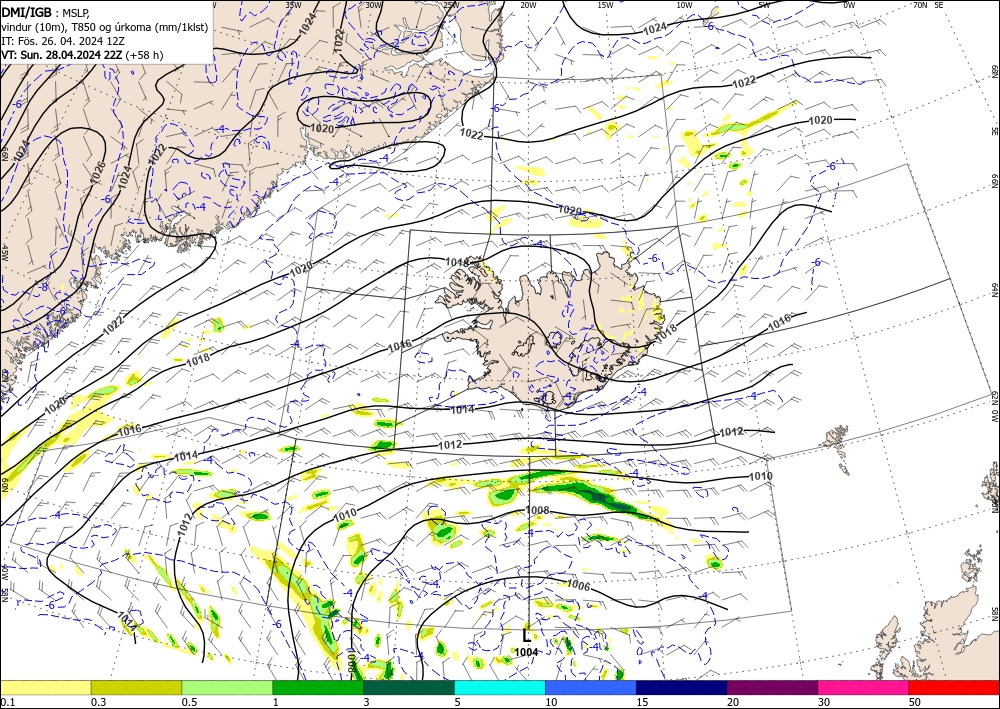Screen dimensions: 1000x709
Task: Click the light green 0.5–1 legend swatch
Action: (227, 687)
